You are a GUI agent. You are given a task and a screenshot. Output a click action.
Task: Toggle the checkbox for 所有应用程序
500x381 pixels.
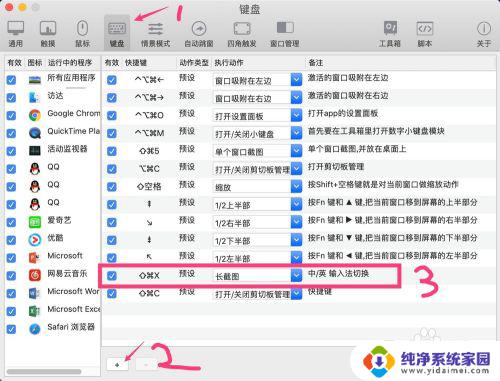(x=11, y=80)
